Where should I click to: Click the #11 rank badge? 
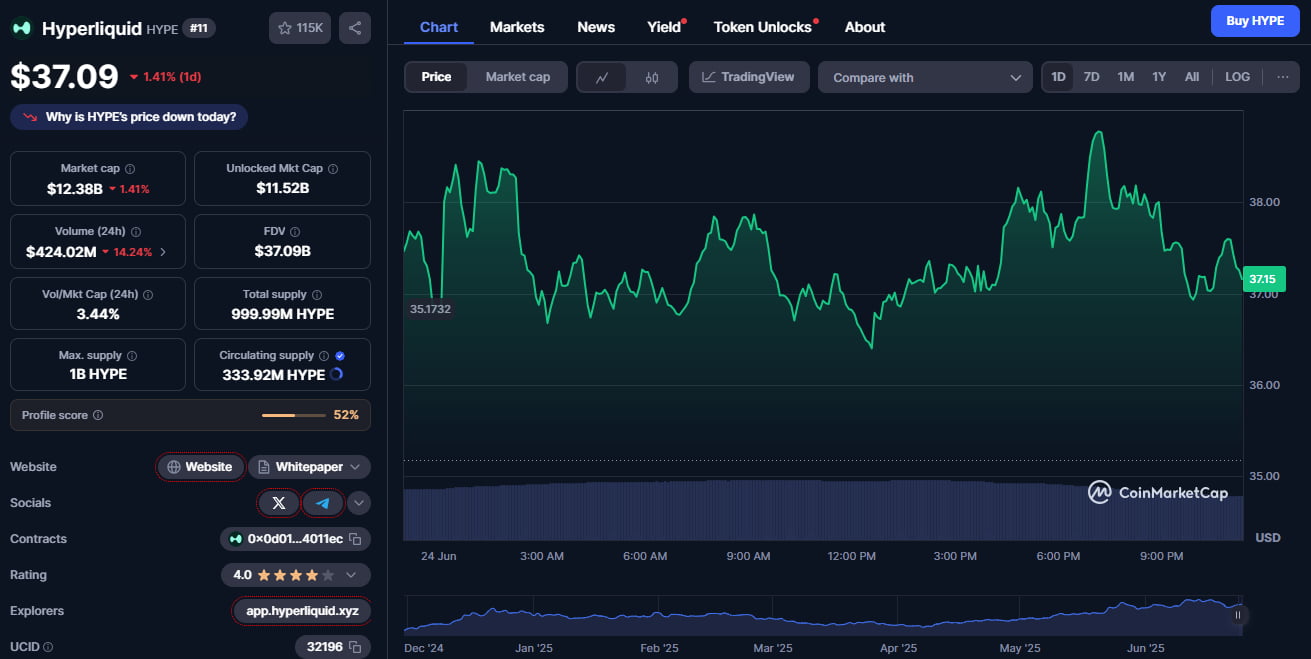[x=199, y=29]
